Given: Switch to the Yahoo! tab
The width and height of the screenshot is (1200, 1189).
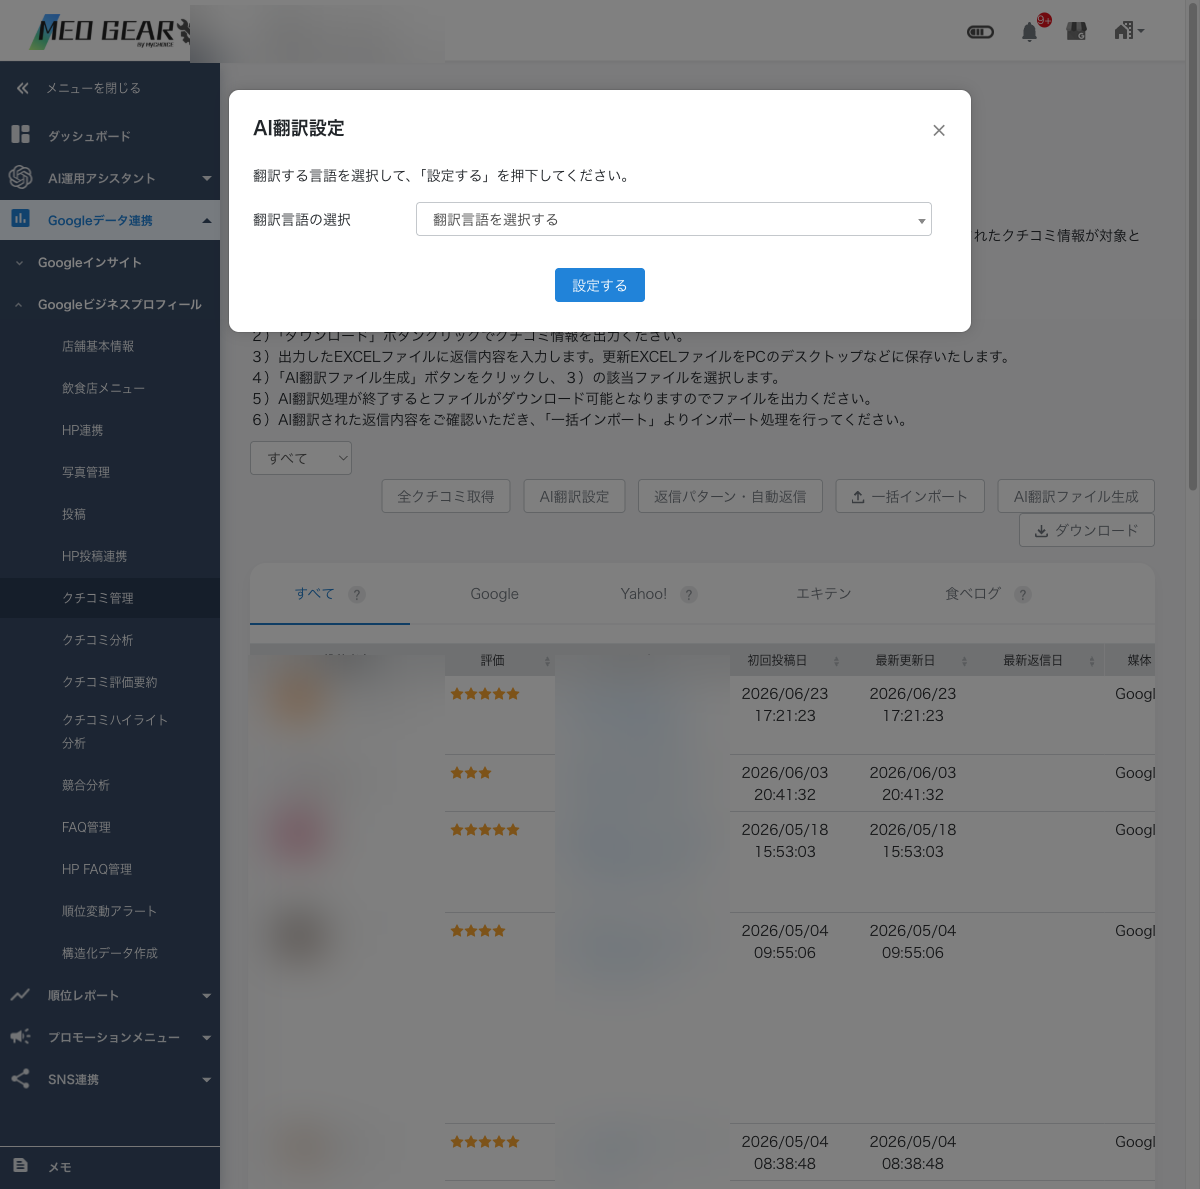Looking at the screenshot, I should pyautogui.click(x=643, y=594).
